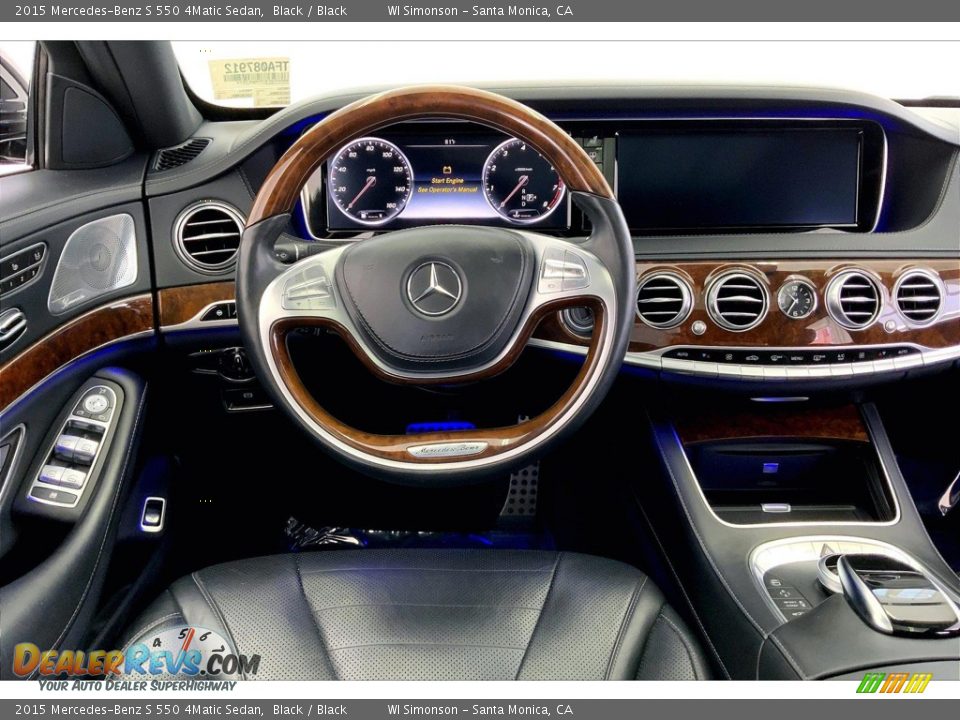Click the front window switches on door
The width and height of the screenshot is (960, 720).
[x=76, y=447]
